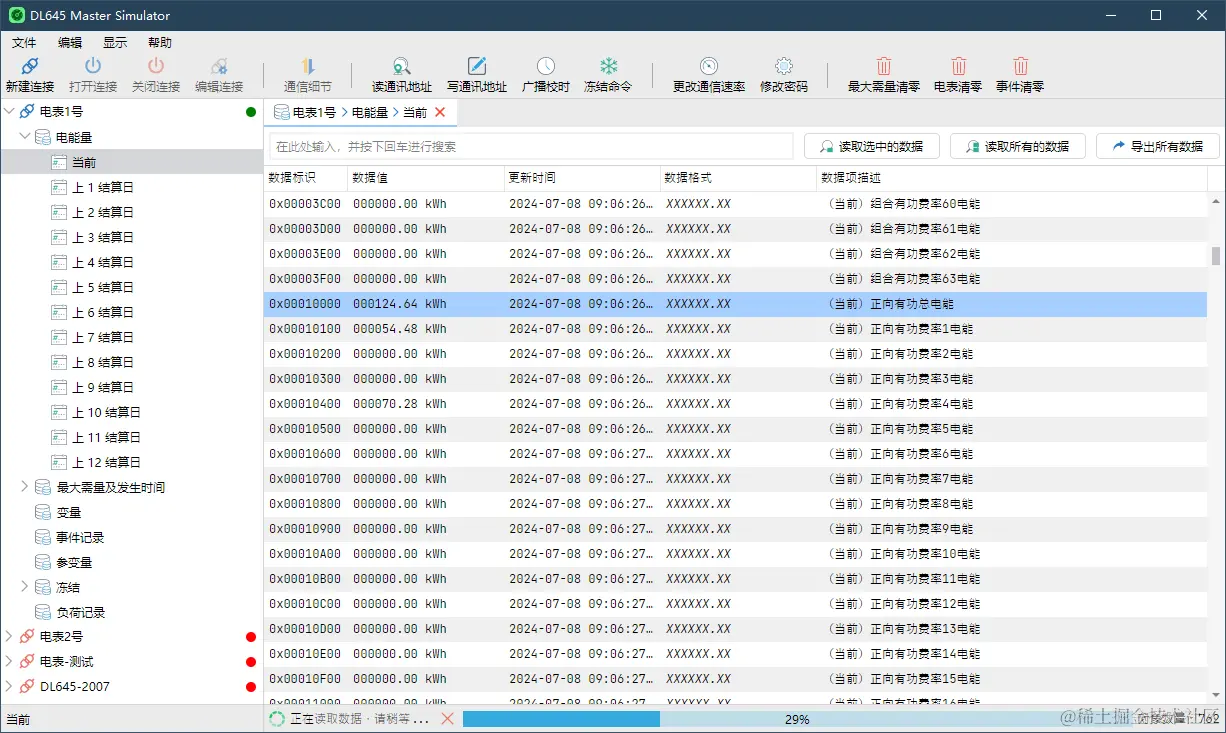Click the 读取所有的数据 button
The image size is (1226, 733).
[1017, 146]
